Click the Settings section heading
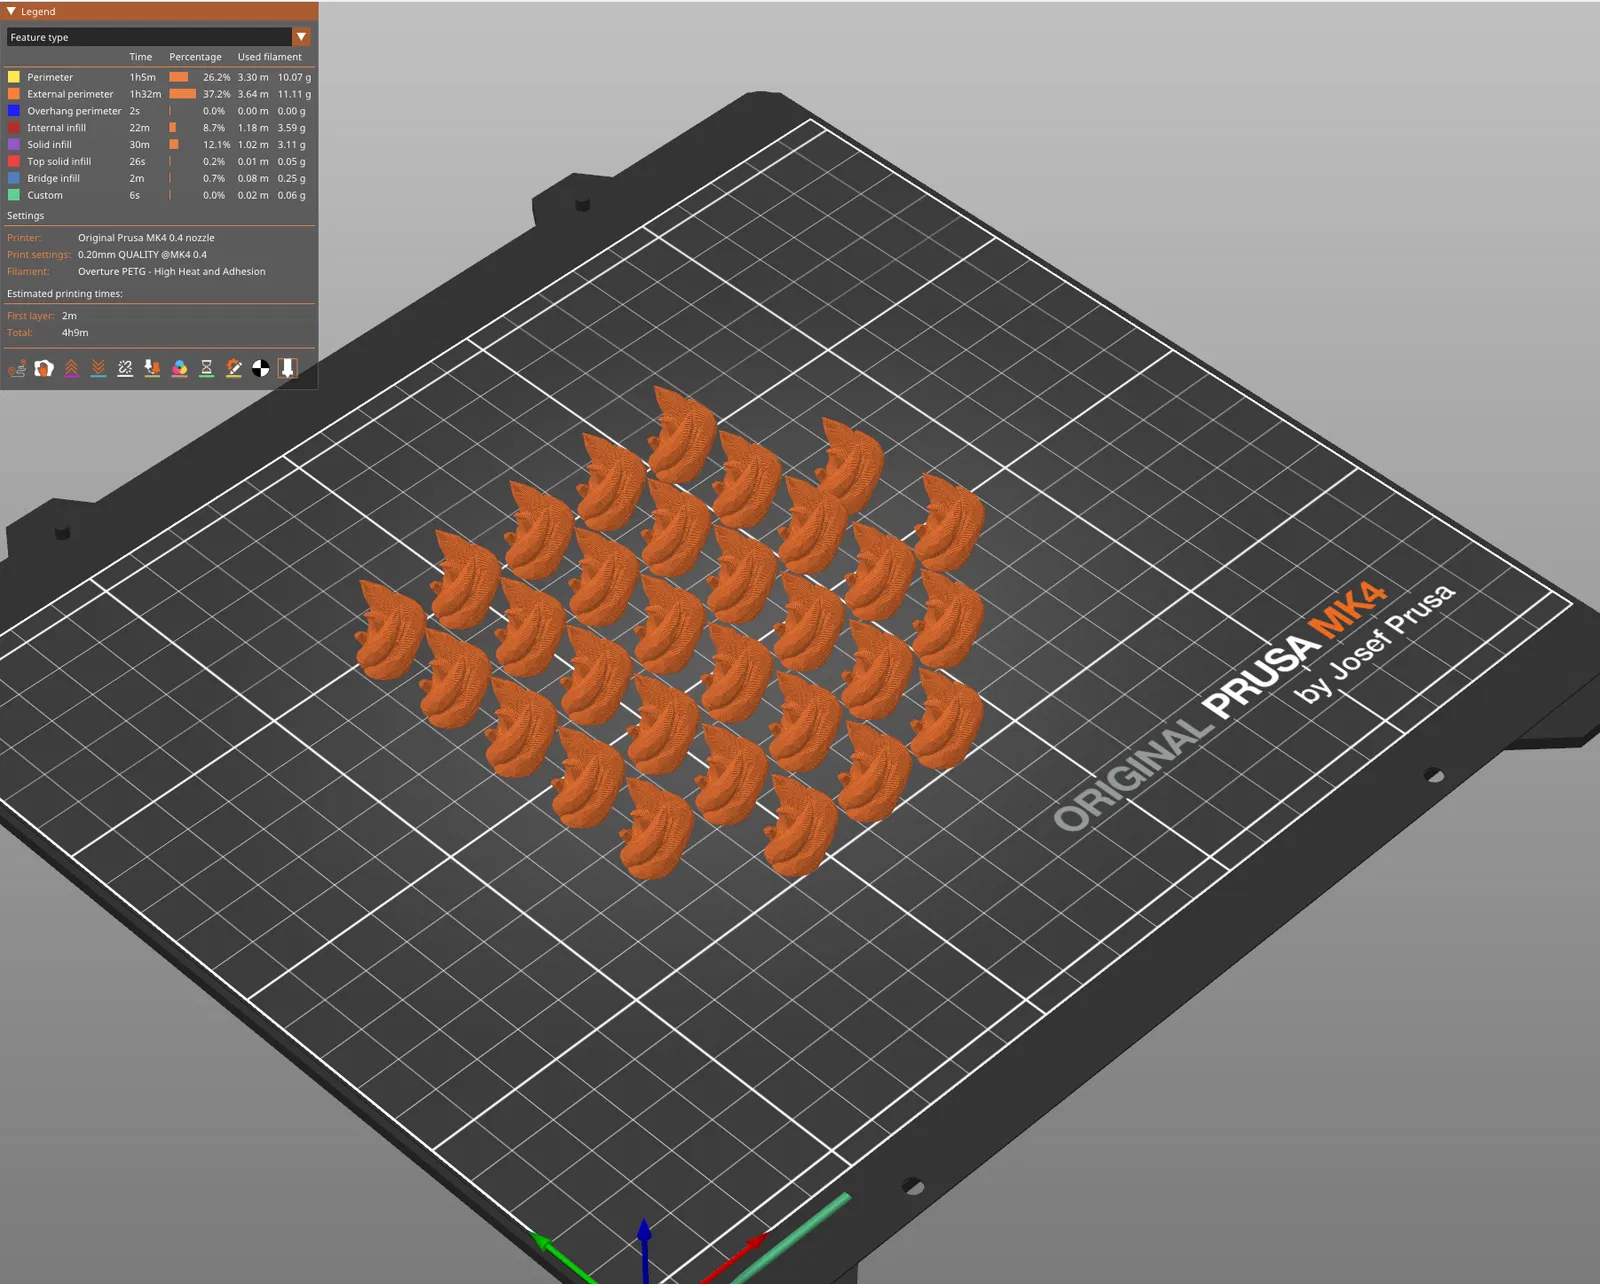The image size is (1600, 1284). [26, 216]
